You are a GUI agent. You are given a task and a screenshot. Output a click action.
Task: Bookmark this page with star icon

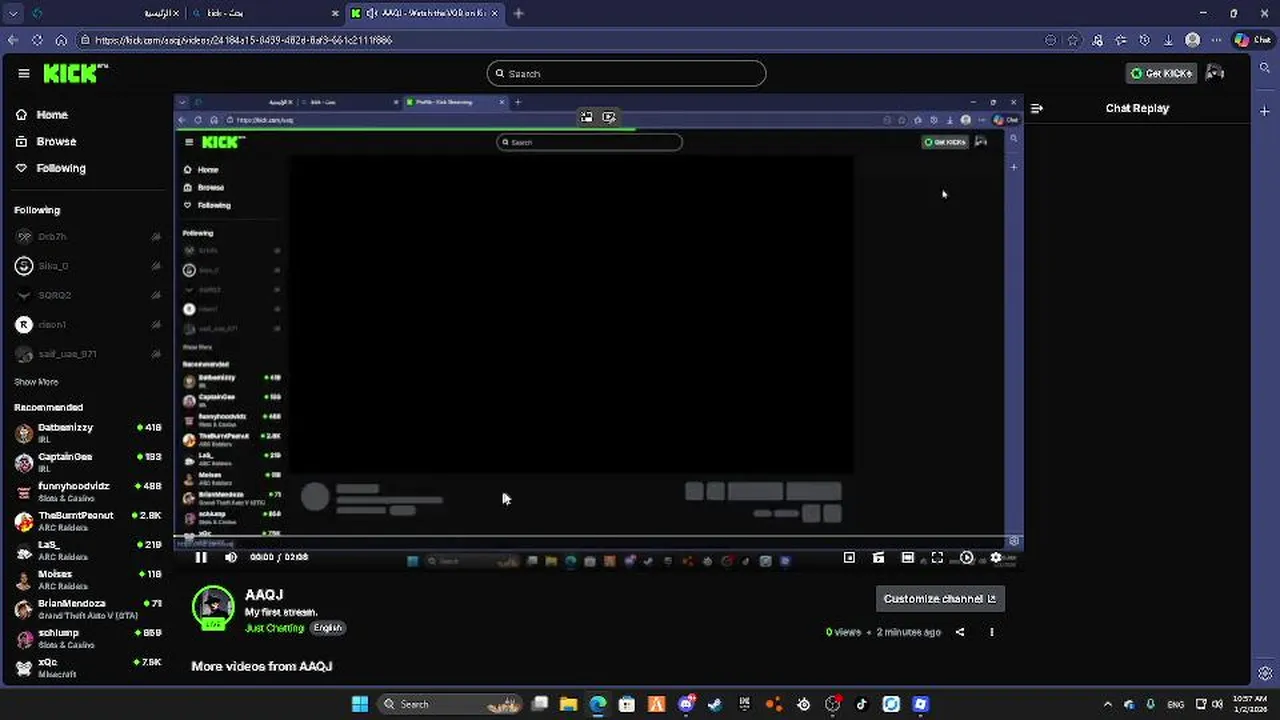coord(1073,40)
